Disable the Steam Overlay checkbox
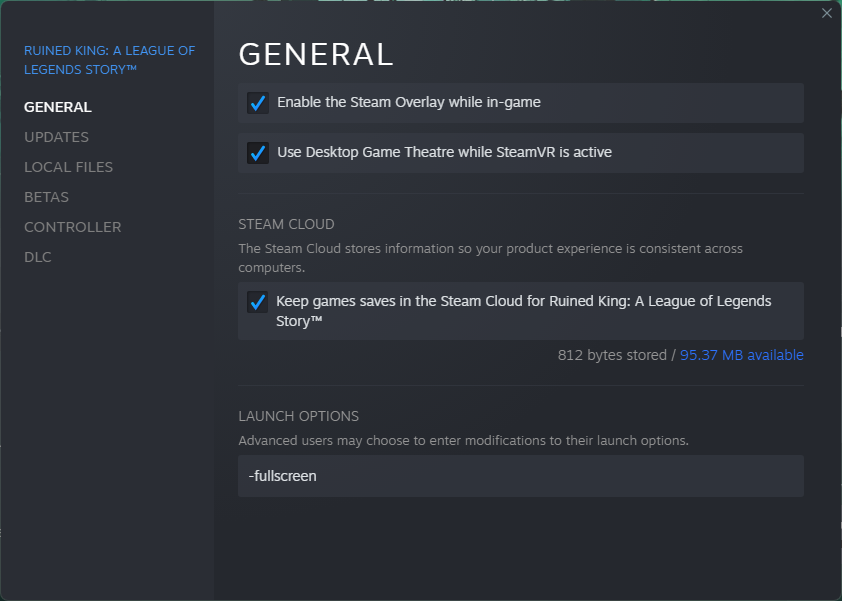 pos(258,102)
